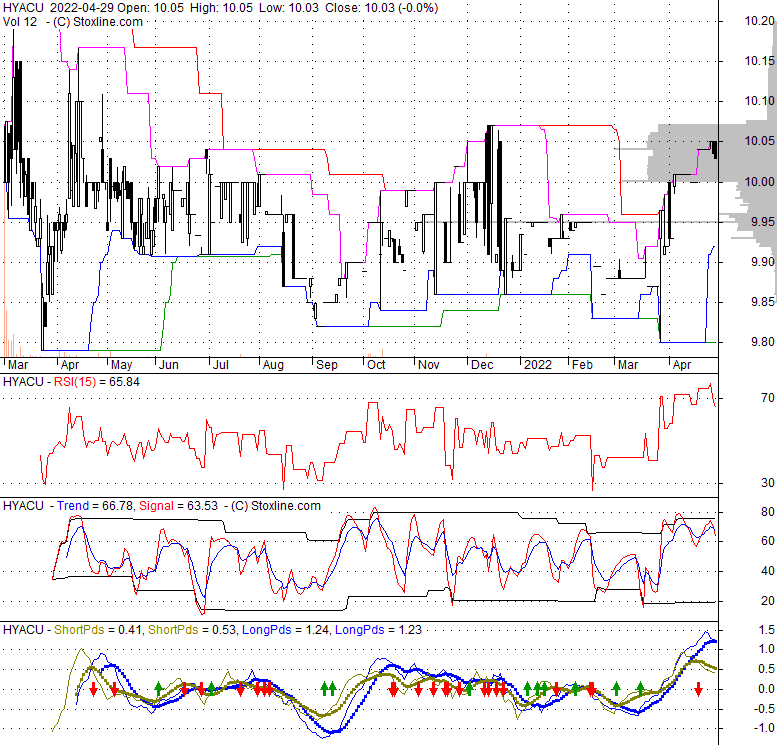Click the LongPds = 1.23 legend entry

(x=378, y=630)
